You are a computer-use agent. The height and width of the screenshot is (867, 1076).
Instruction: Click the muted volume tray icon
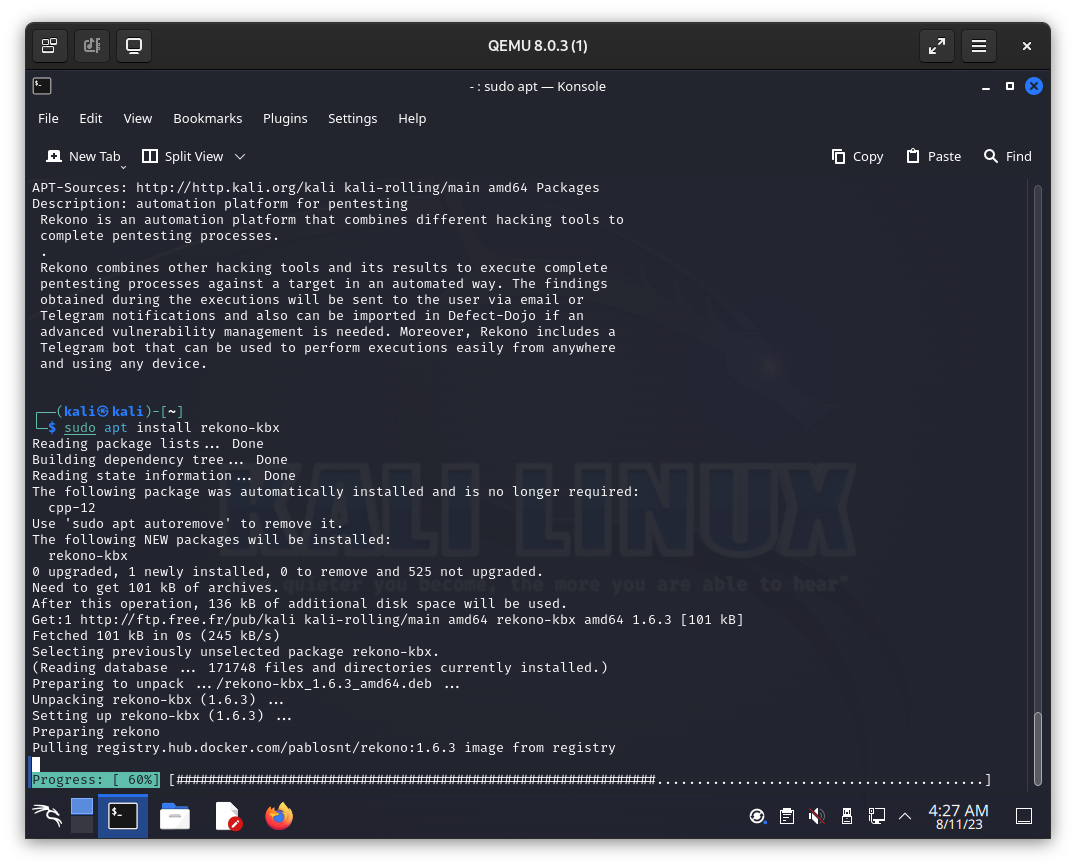pos(816,816)
